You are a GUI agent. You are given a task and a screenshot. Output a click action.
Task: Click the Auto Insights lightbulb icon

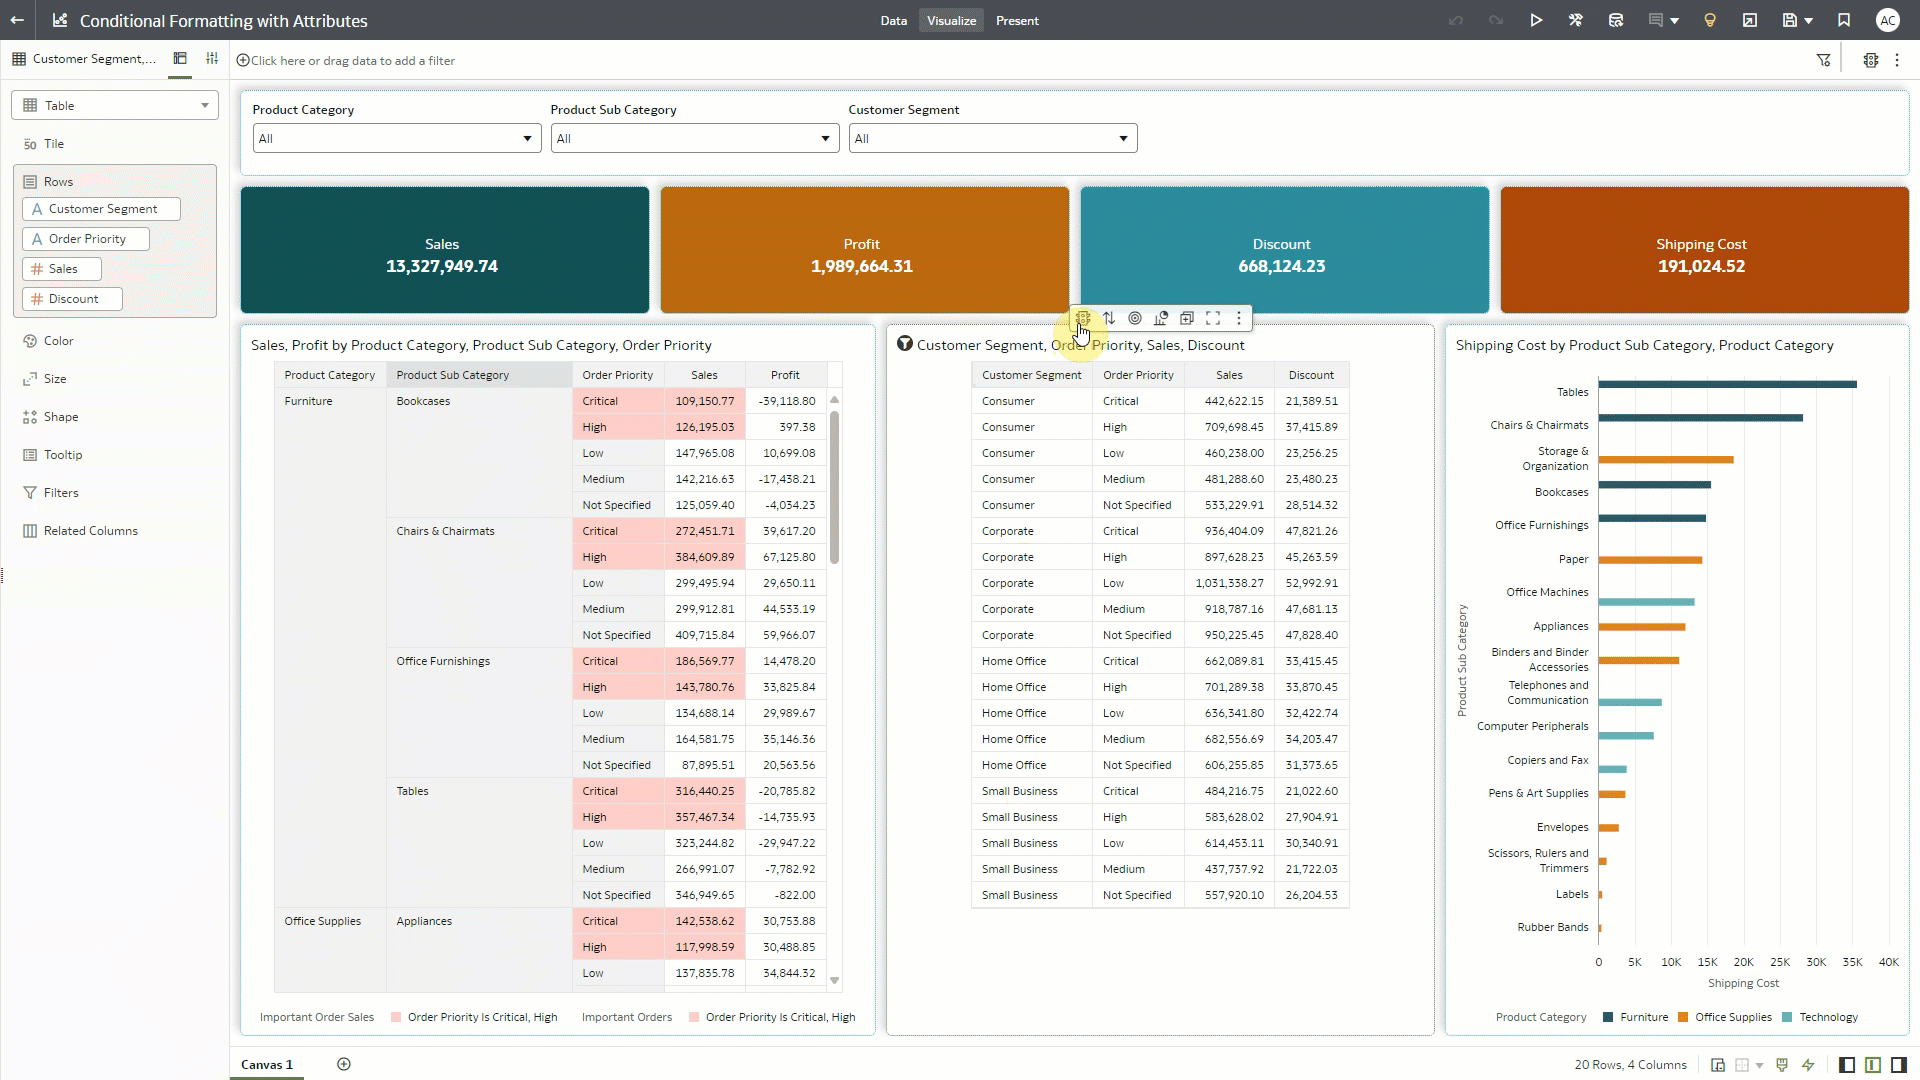[x=1710, y=20]
